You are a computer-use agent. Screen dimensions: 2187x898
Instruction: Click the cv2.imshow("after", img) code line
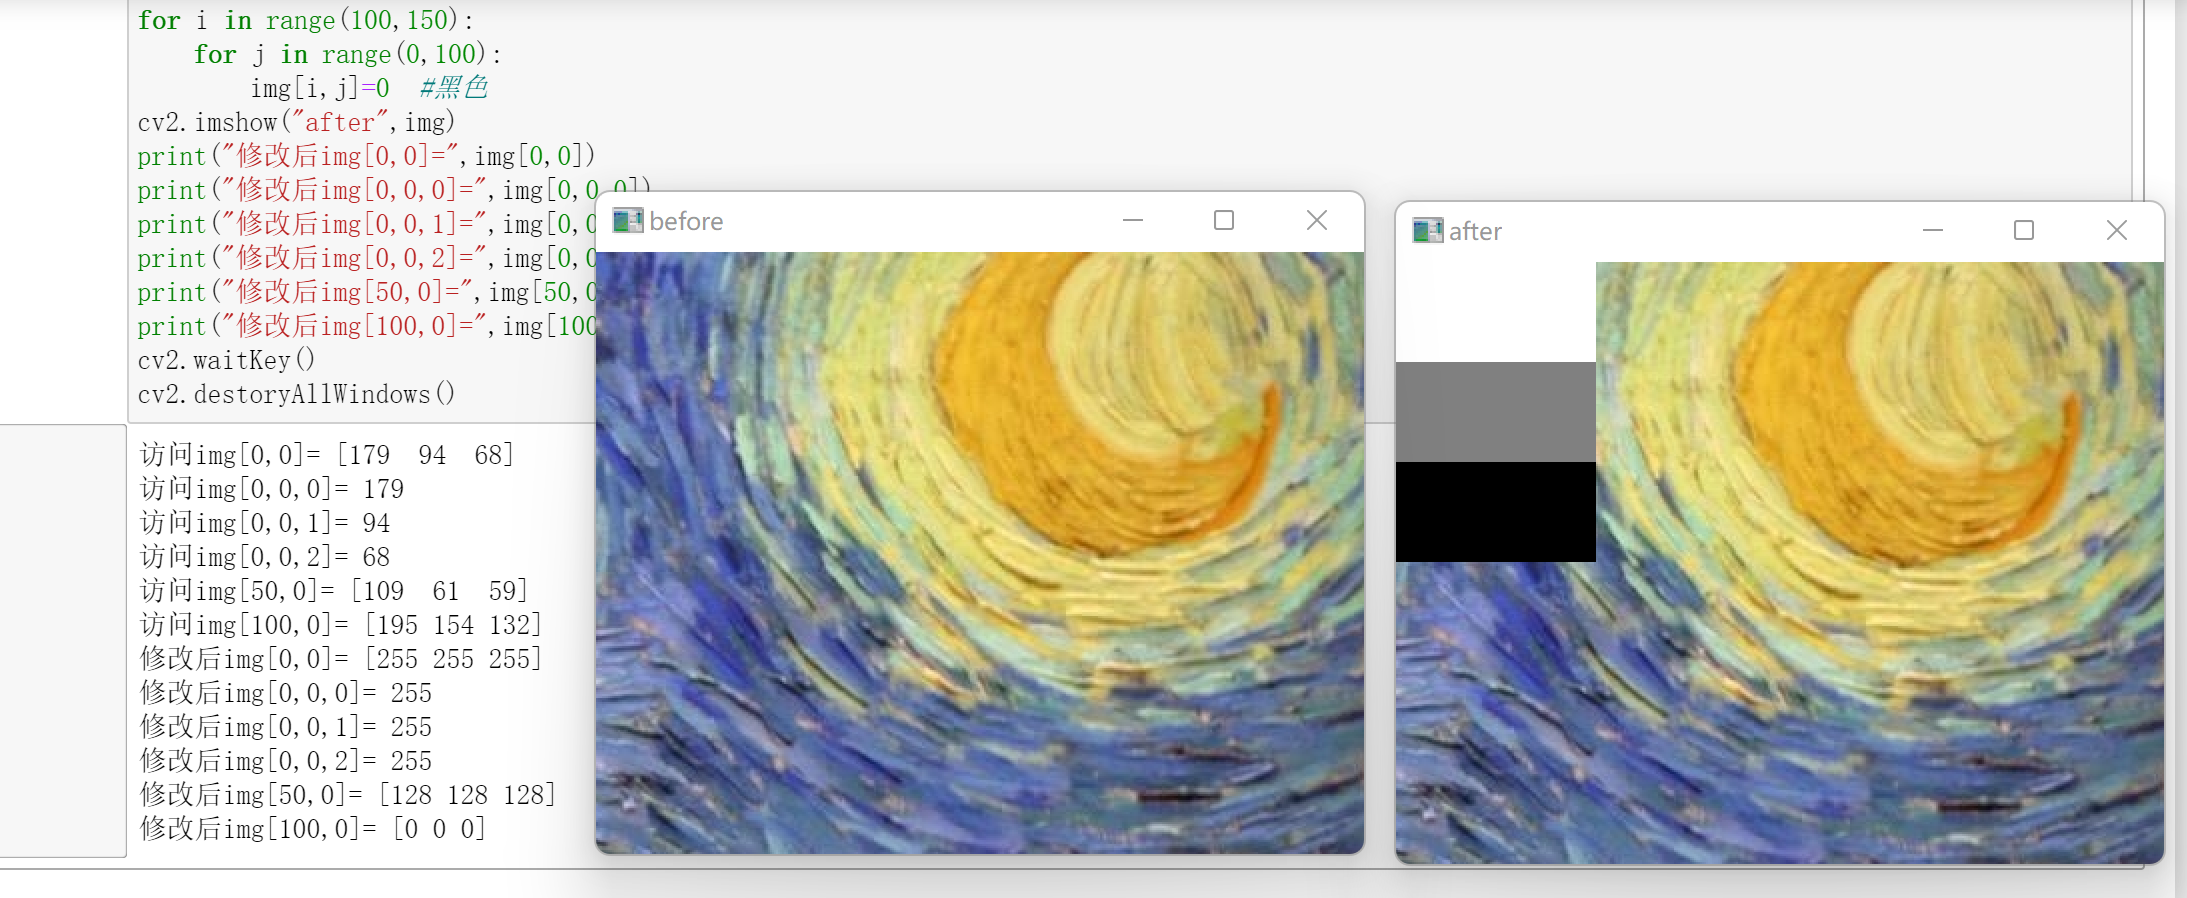pos(296,122)
